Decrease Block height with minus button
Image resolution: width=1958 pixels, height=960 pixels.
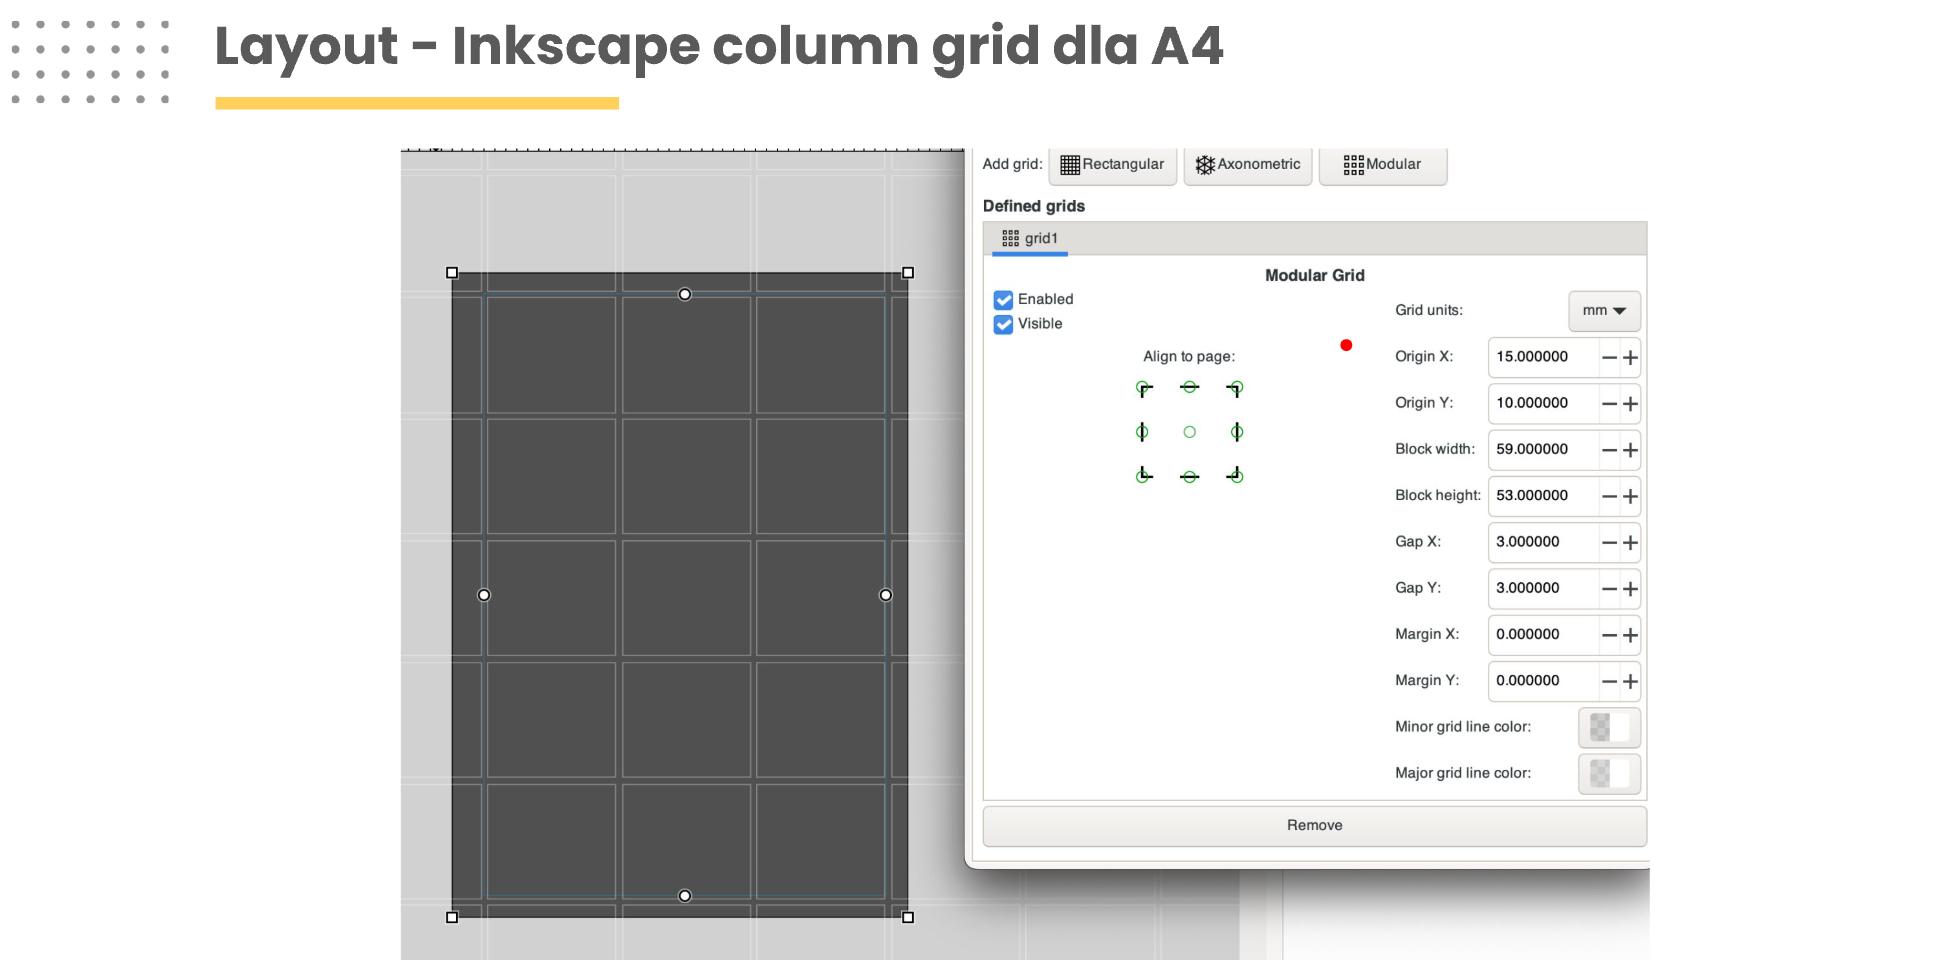1609,497
